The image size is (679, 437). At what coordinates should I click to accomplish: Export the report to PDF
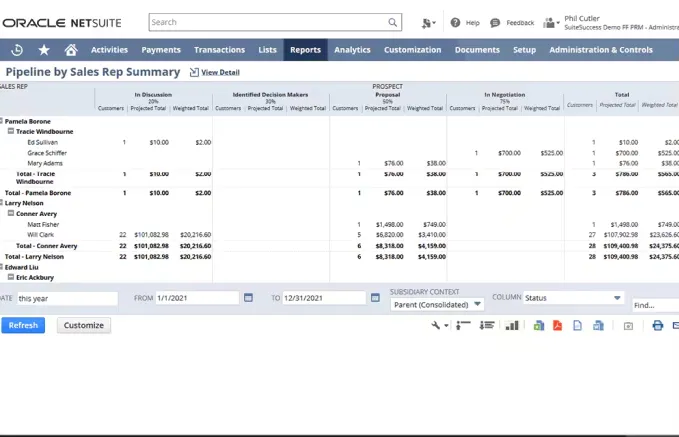tap(558, 325)
